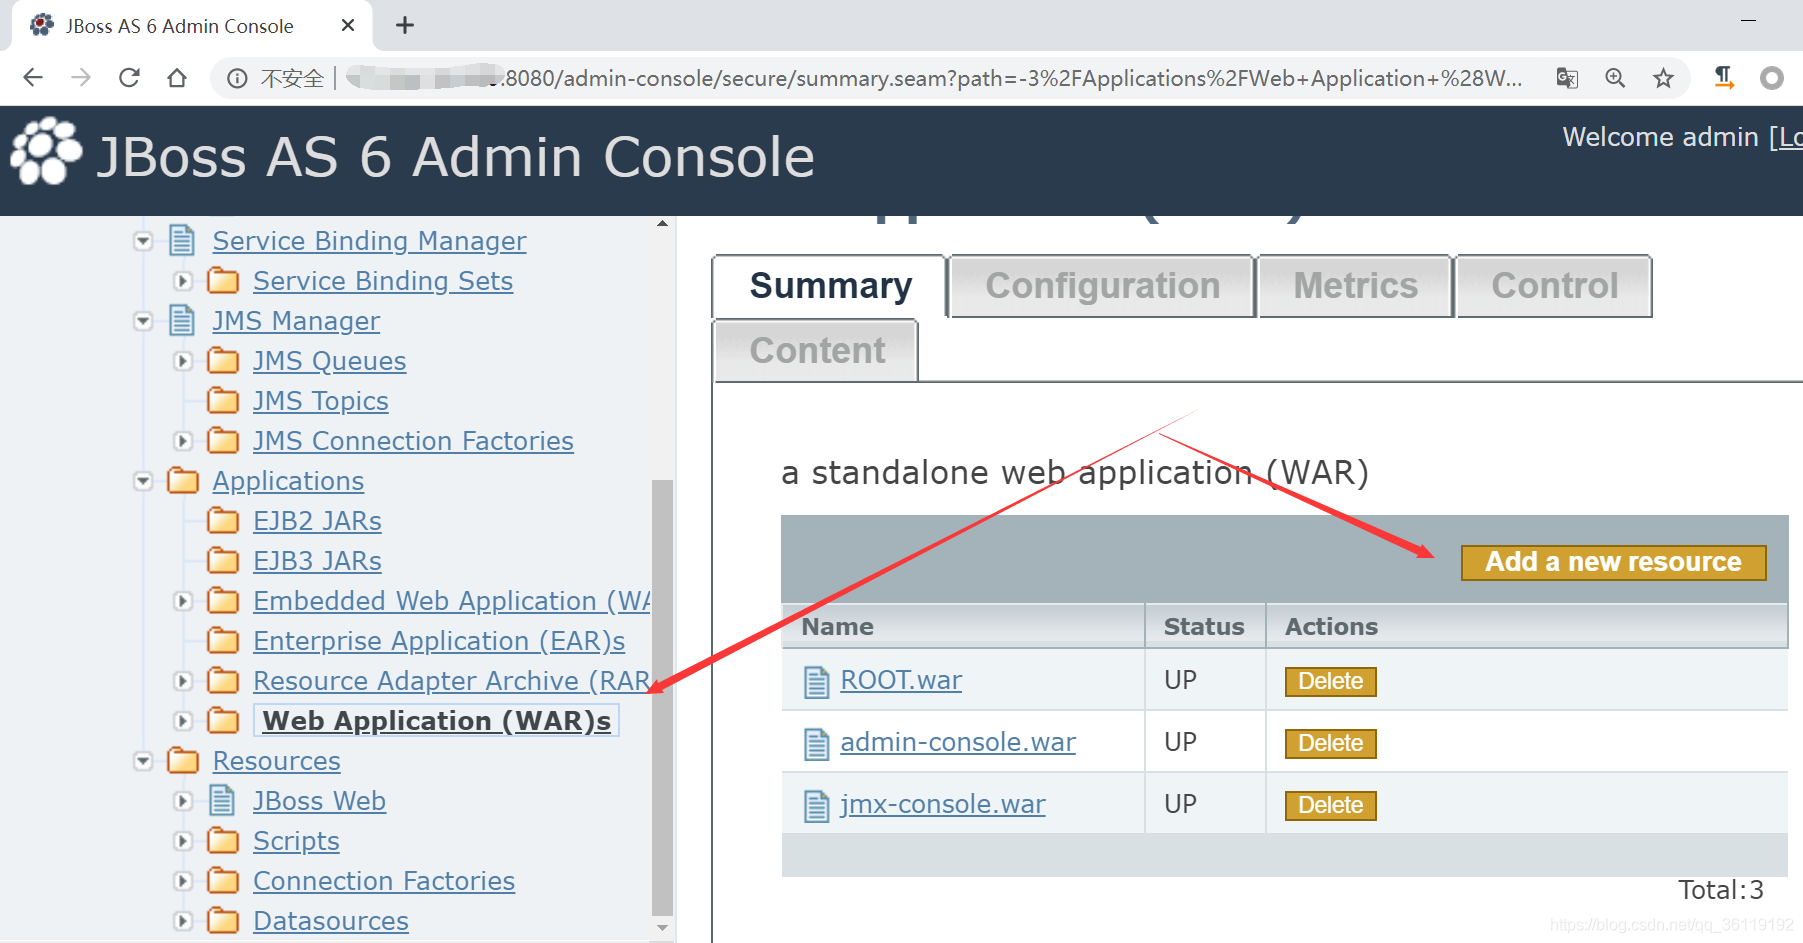Delete the admin-console.war application
The width and height of the screenshot is (1803, 943).
pos(1330,743)
